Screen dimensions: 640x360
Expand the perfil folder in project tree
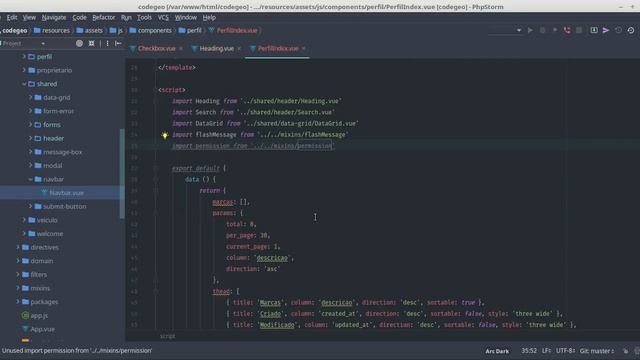click(24, 57)
